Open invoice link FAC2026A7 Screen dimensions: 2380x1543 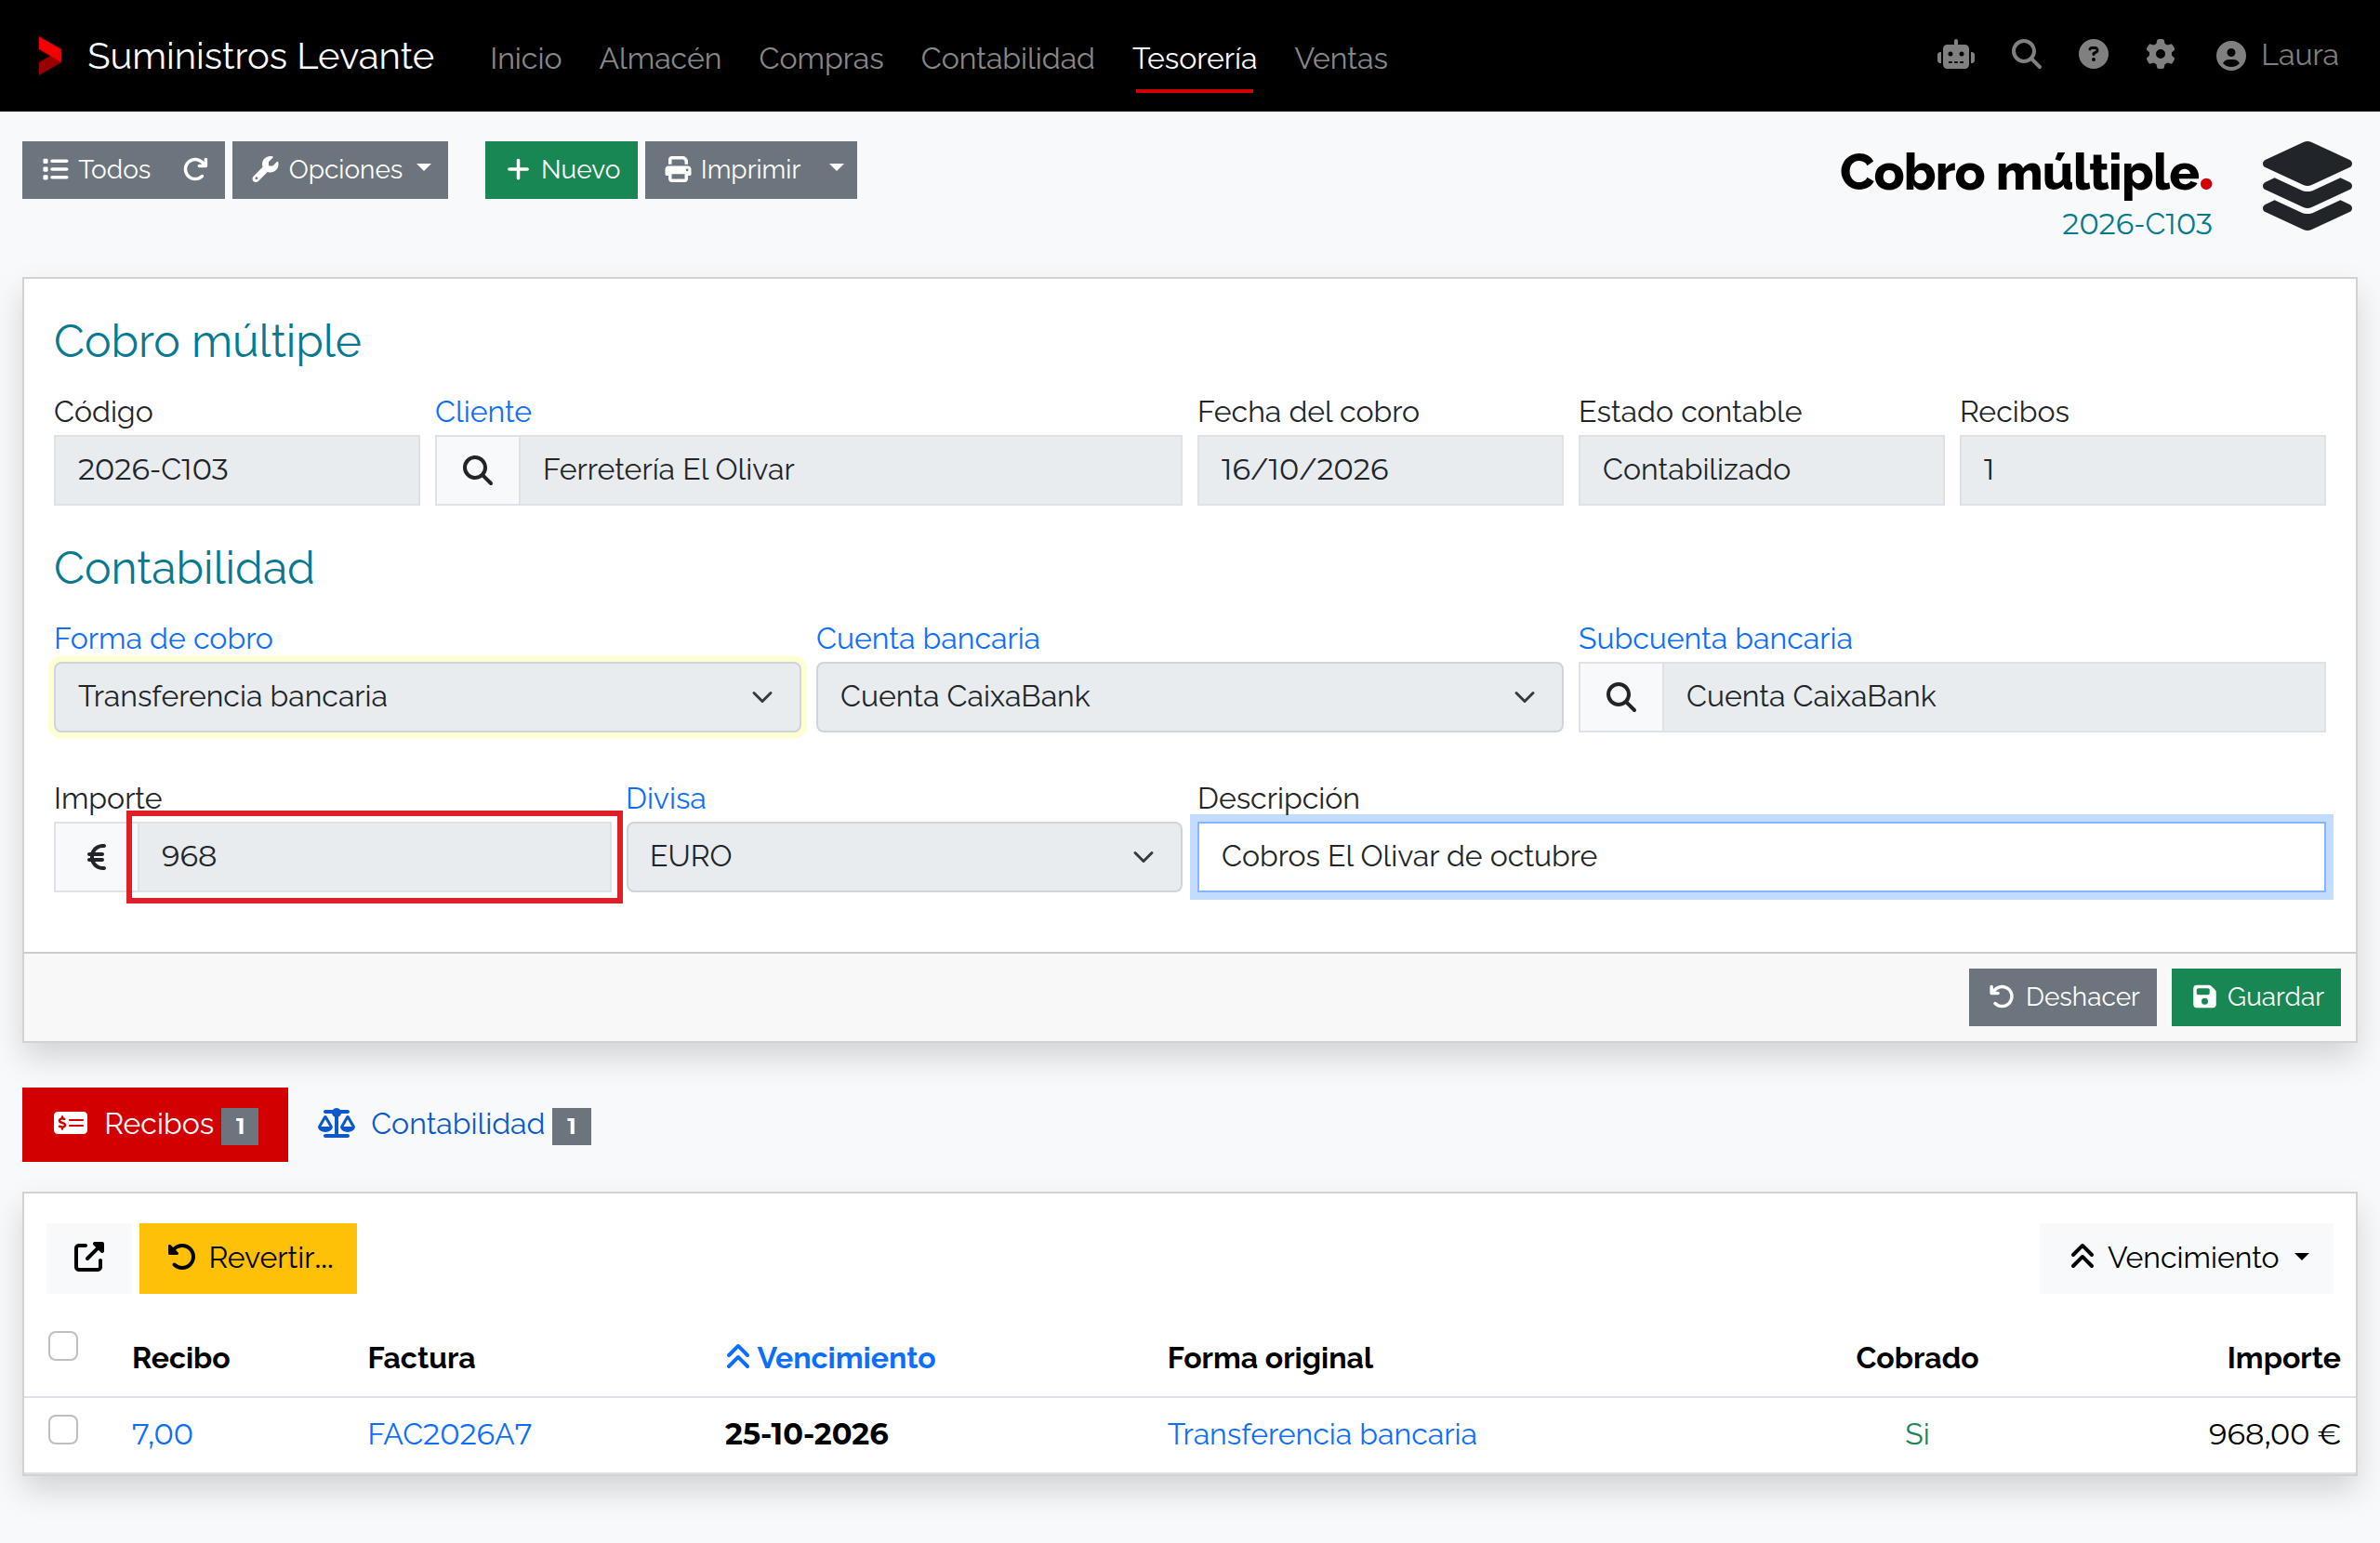pos(450,1434)
